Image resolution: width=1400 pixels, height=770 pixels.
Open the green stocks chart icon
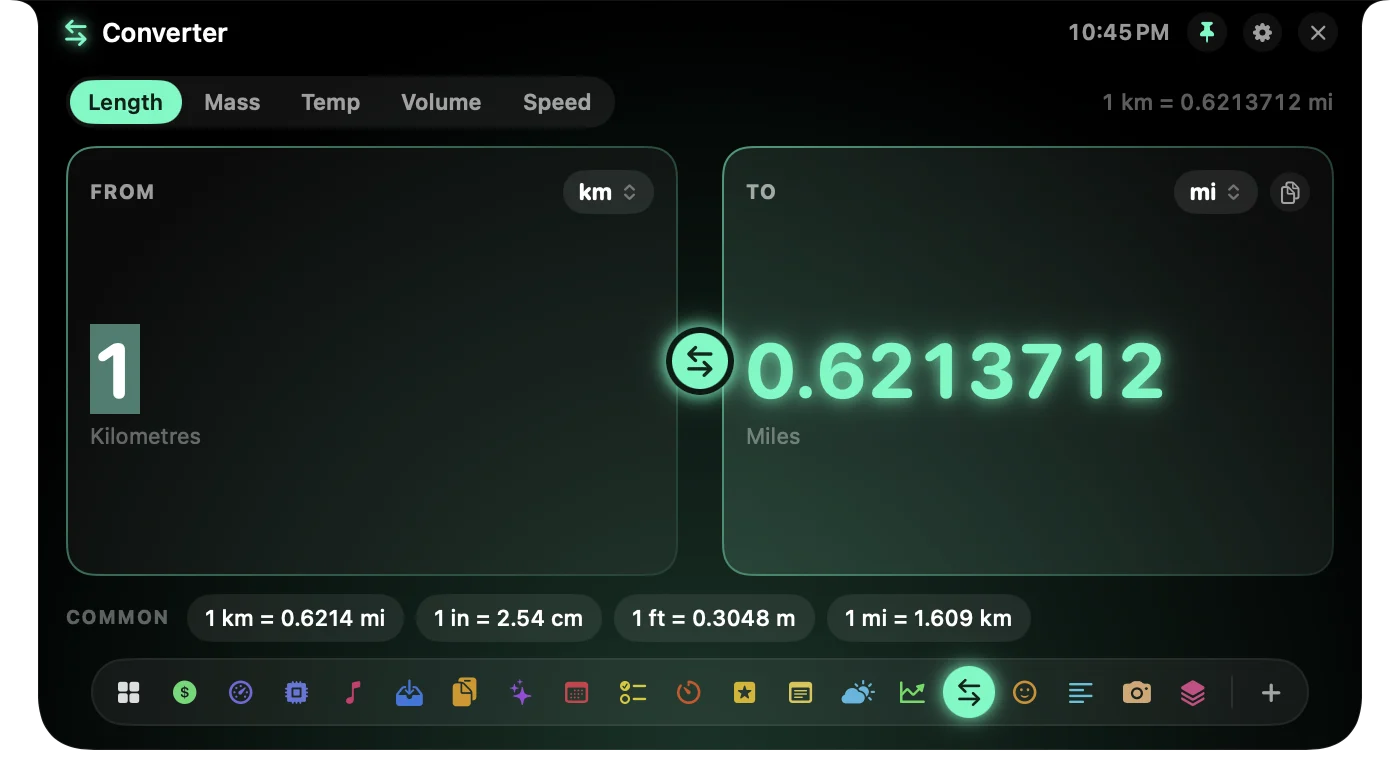(x=912, y=692)
